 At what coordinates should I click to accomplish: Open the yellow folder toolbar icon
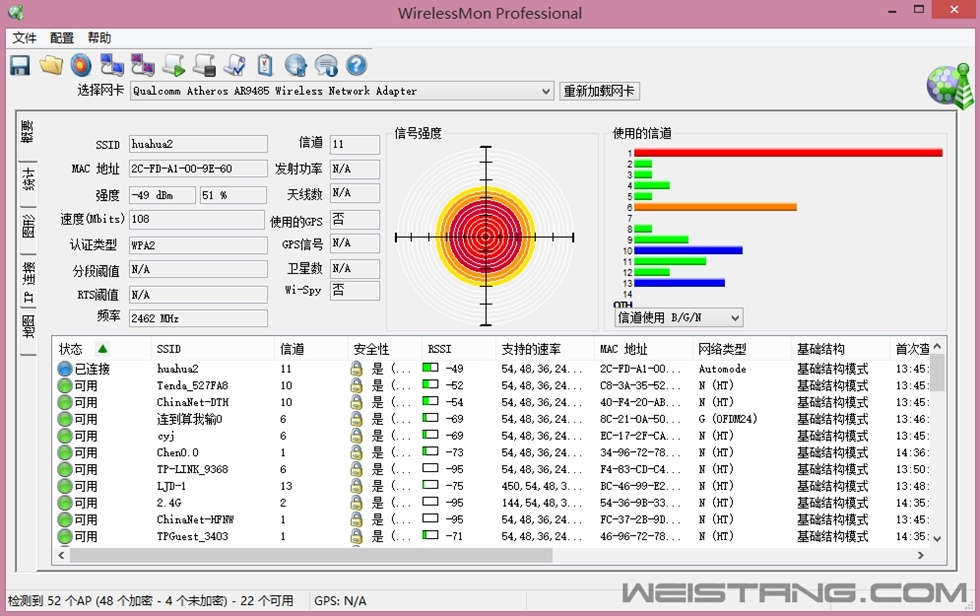click(x=51, y=66)
